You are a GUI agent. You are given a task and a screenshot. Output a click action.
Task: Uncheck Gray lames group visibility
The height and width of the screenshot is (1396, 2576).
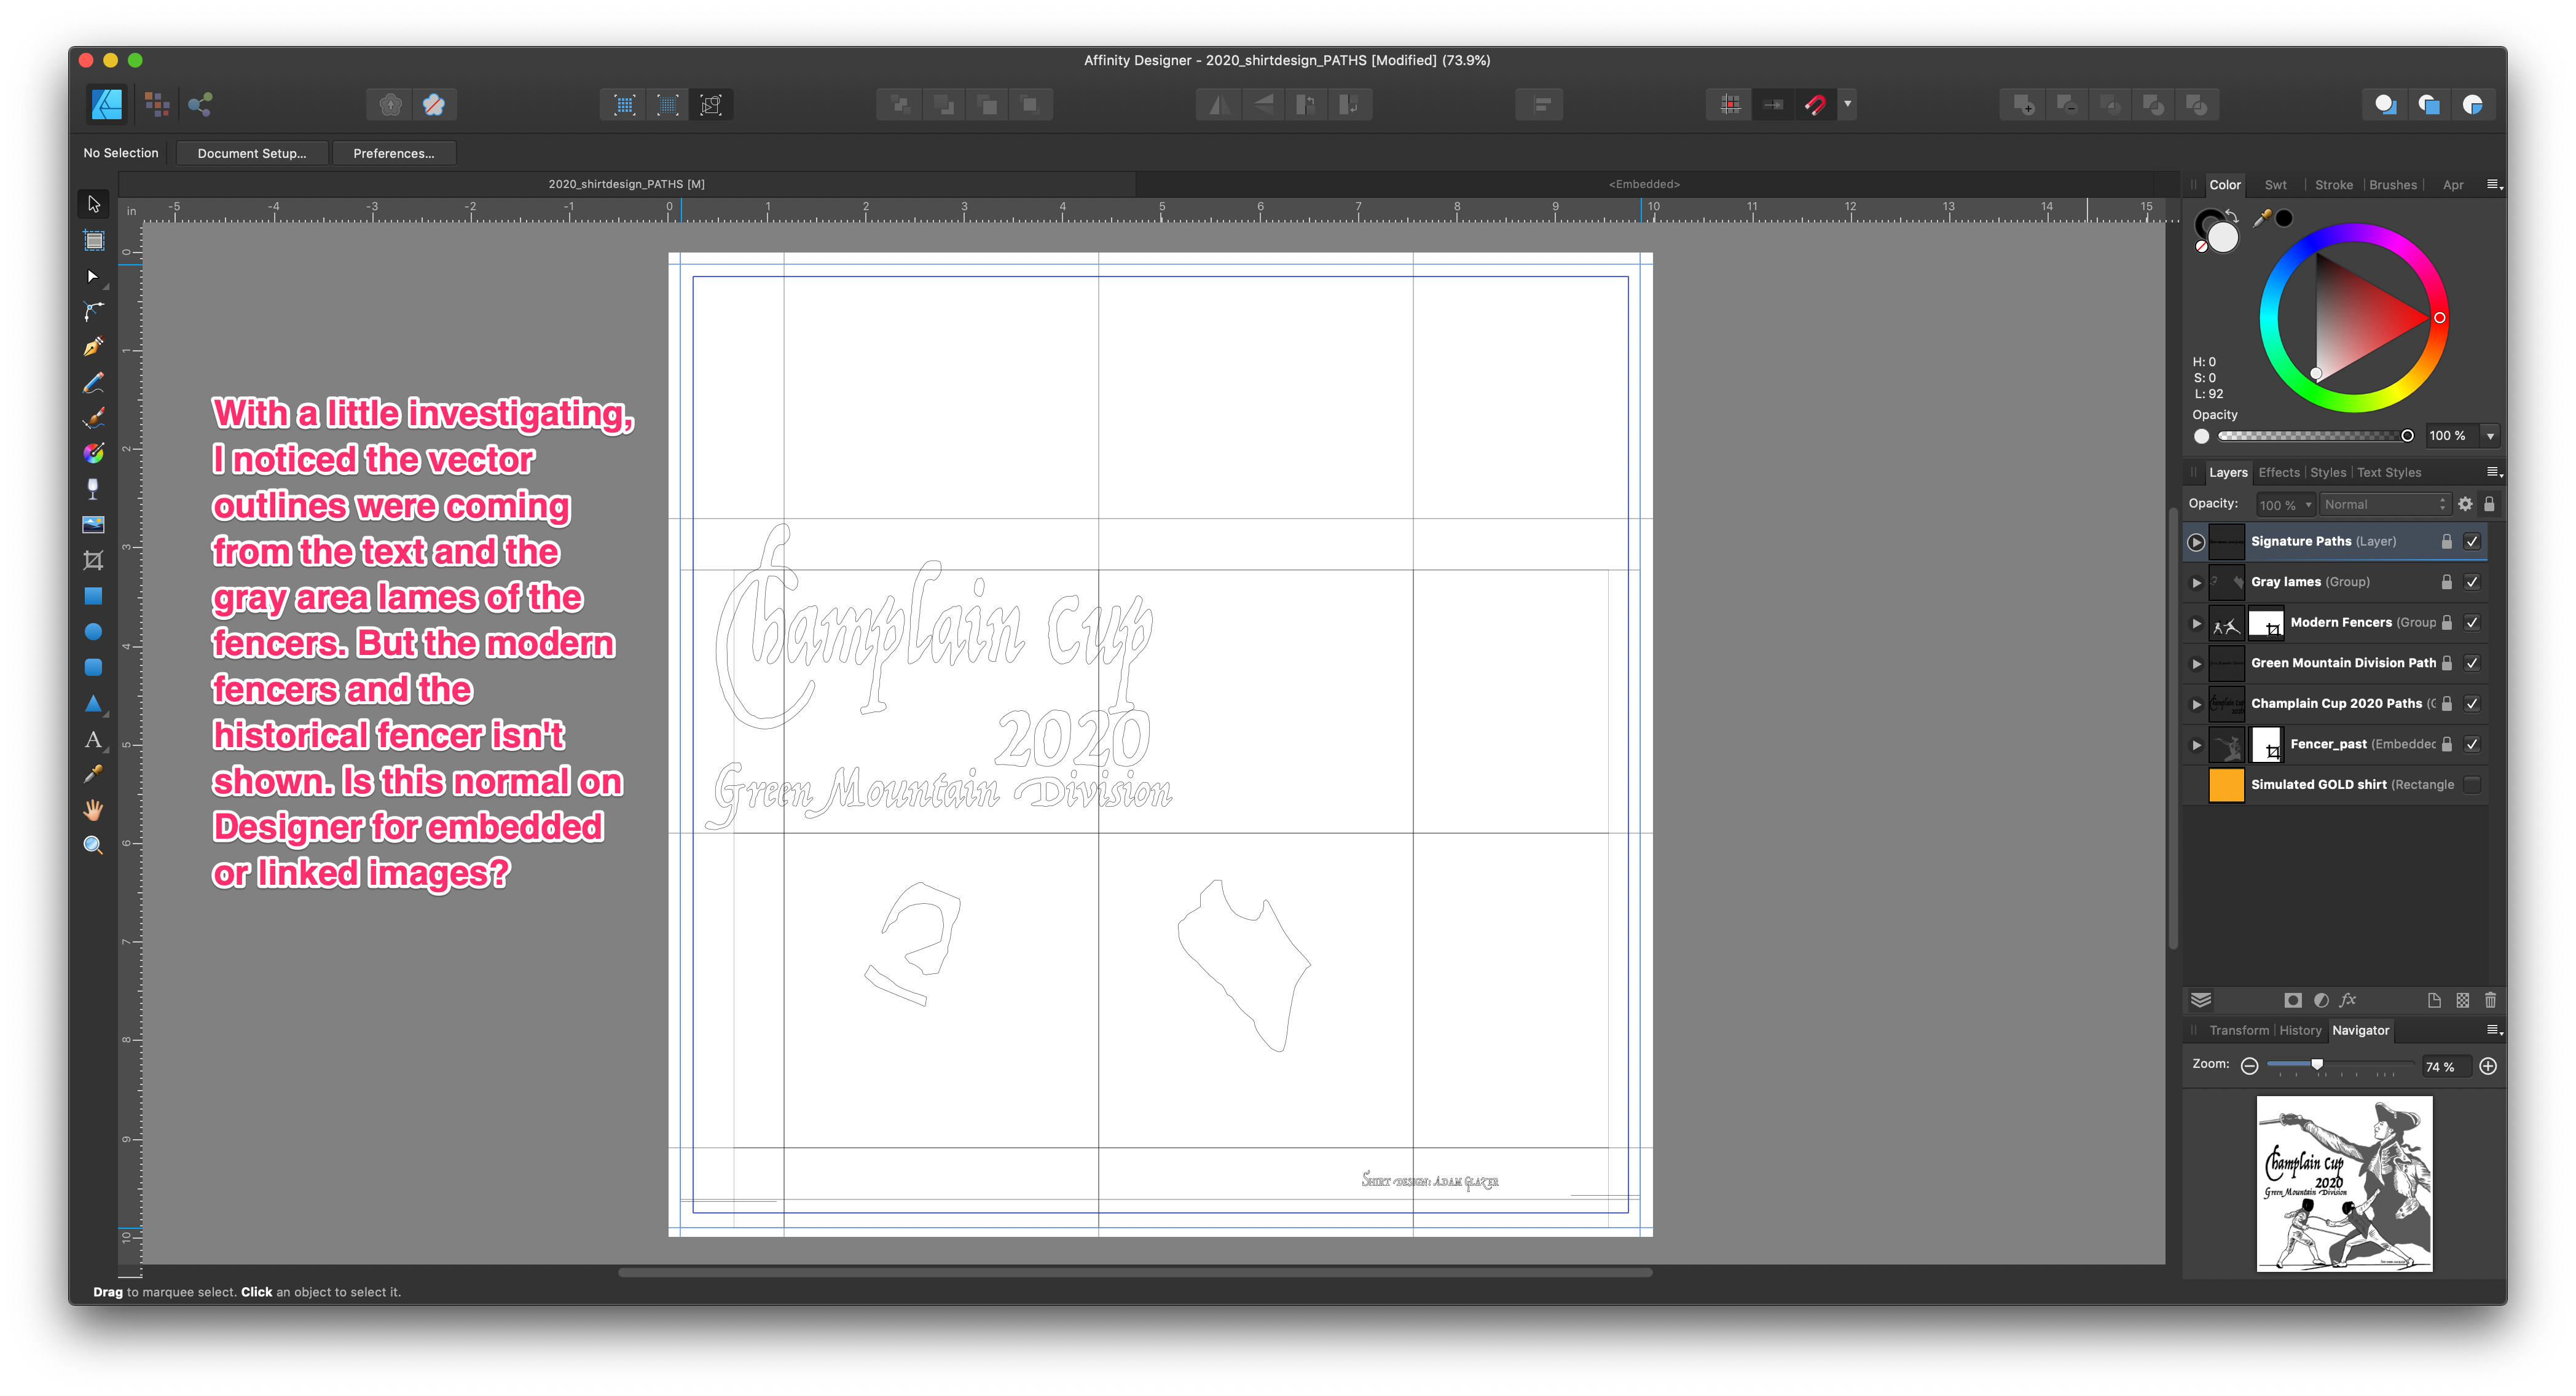point(2472,582)
